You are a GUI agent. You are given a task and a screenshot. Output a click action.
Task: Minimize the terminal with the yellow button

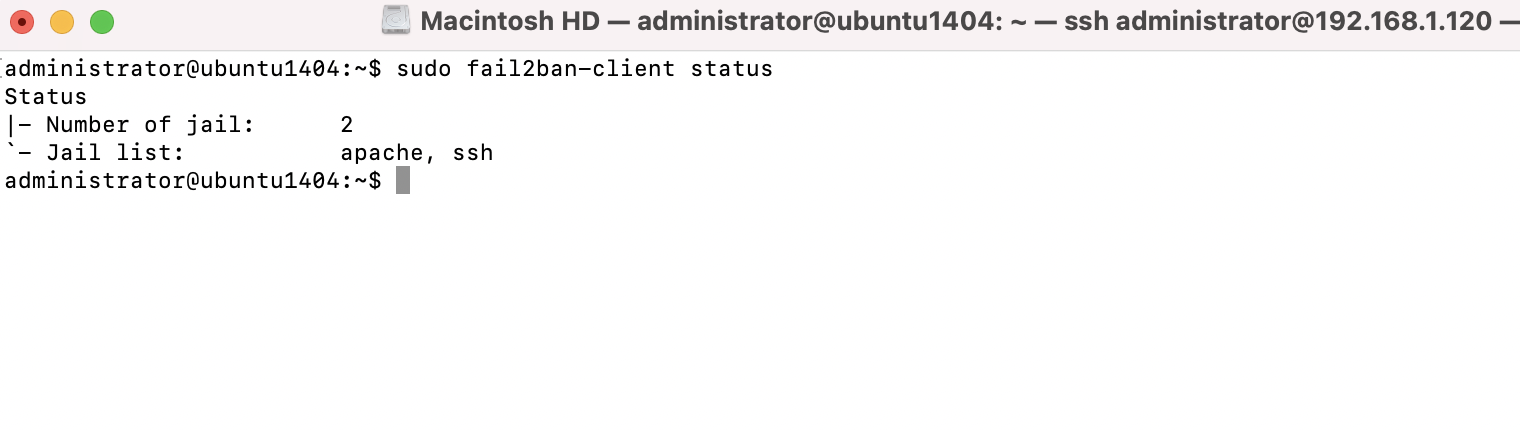click(62, 21)
